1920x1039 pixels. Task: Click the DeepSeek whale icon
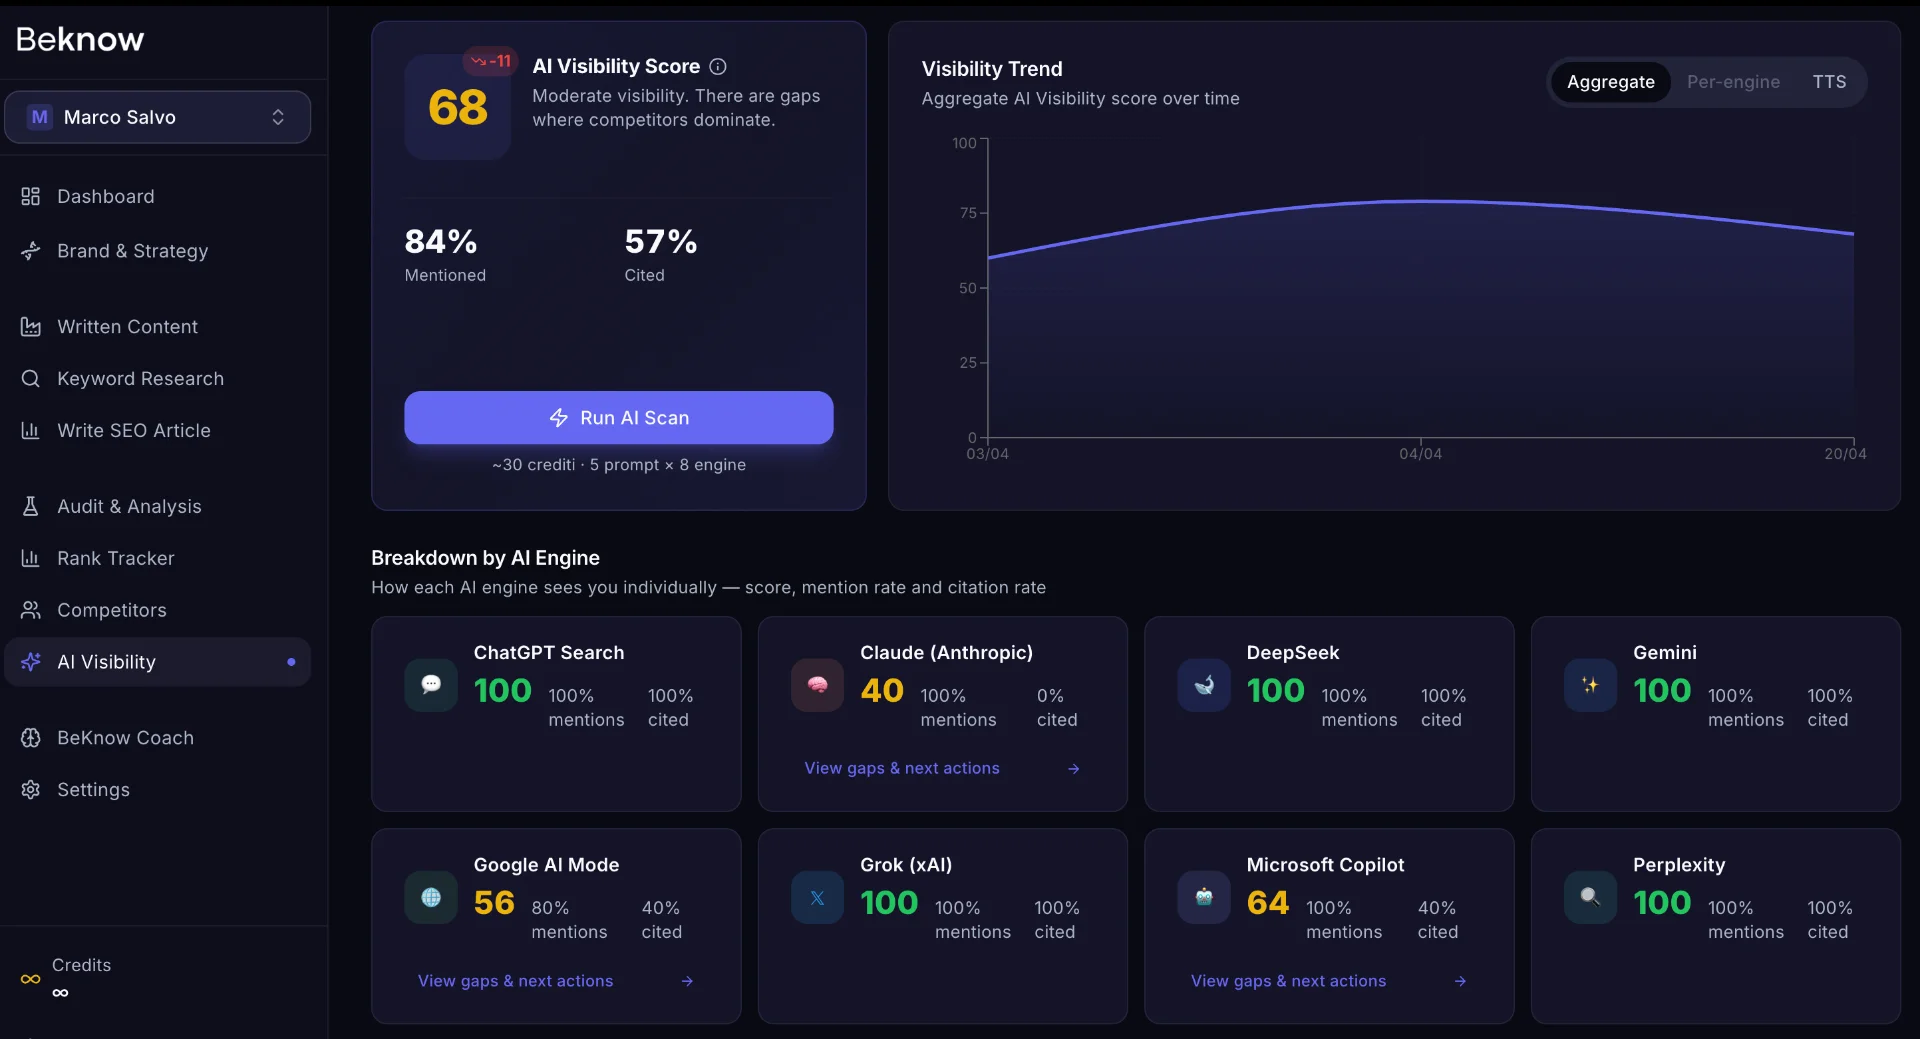(x=1204, y=685)
